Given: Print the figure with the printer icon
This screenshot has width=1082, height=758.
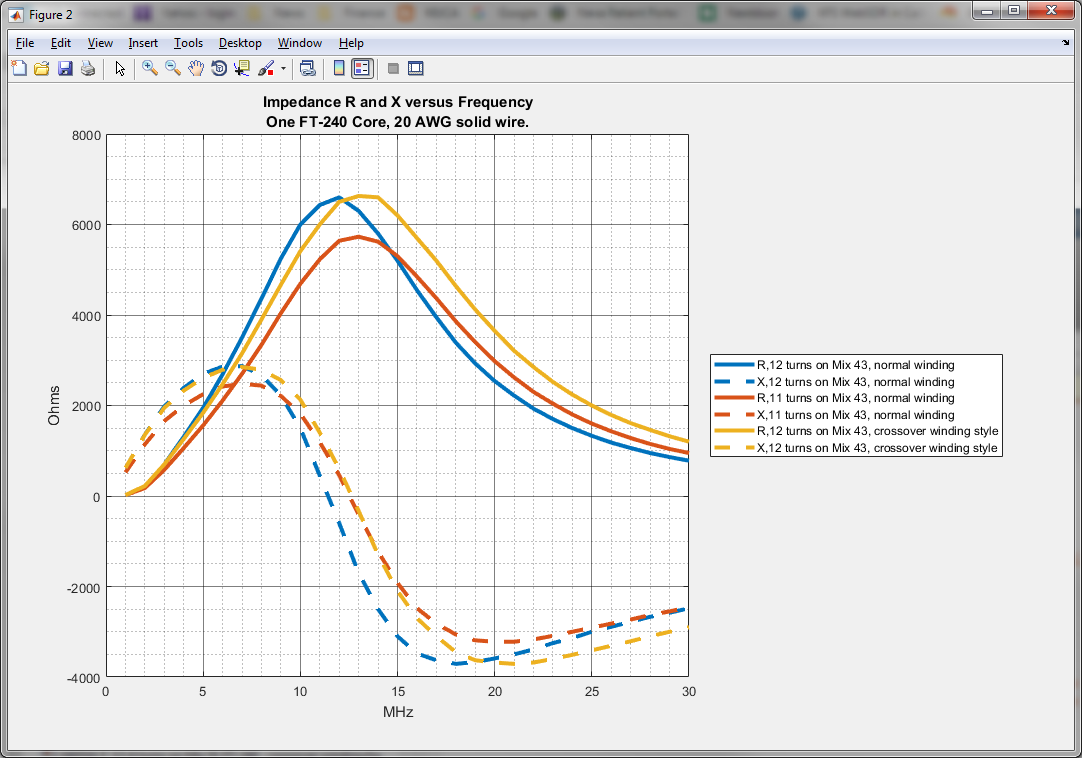Looking at the screenshot, I should pos(88,68).
